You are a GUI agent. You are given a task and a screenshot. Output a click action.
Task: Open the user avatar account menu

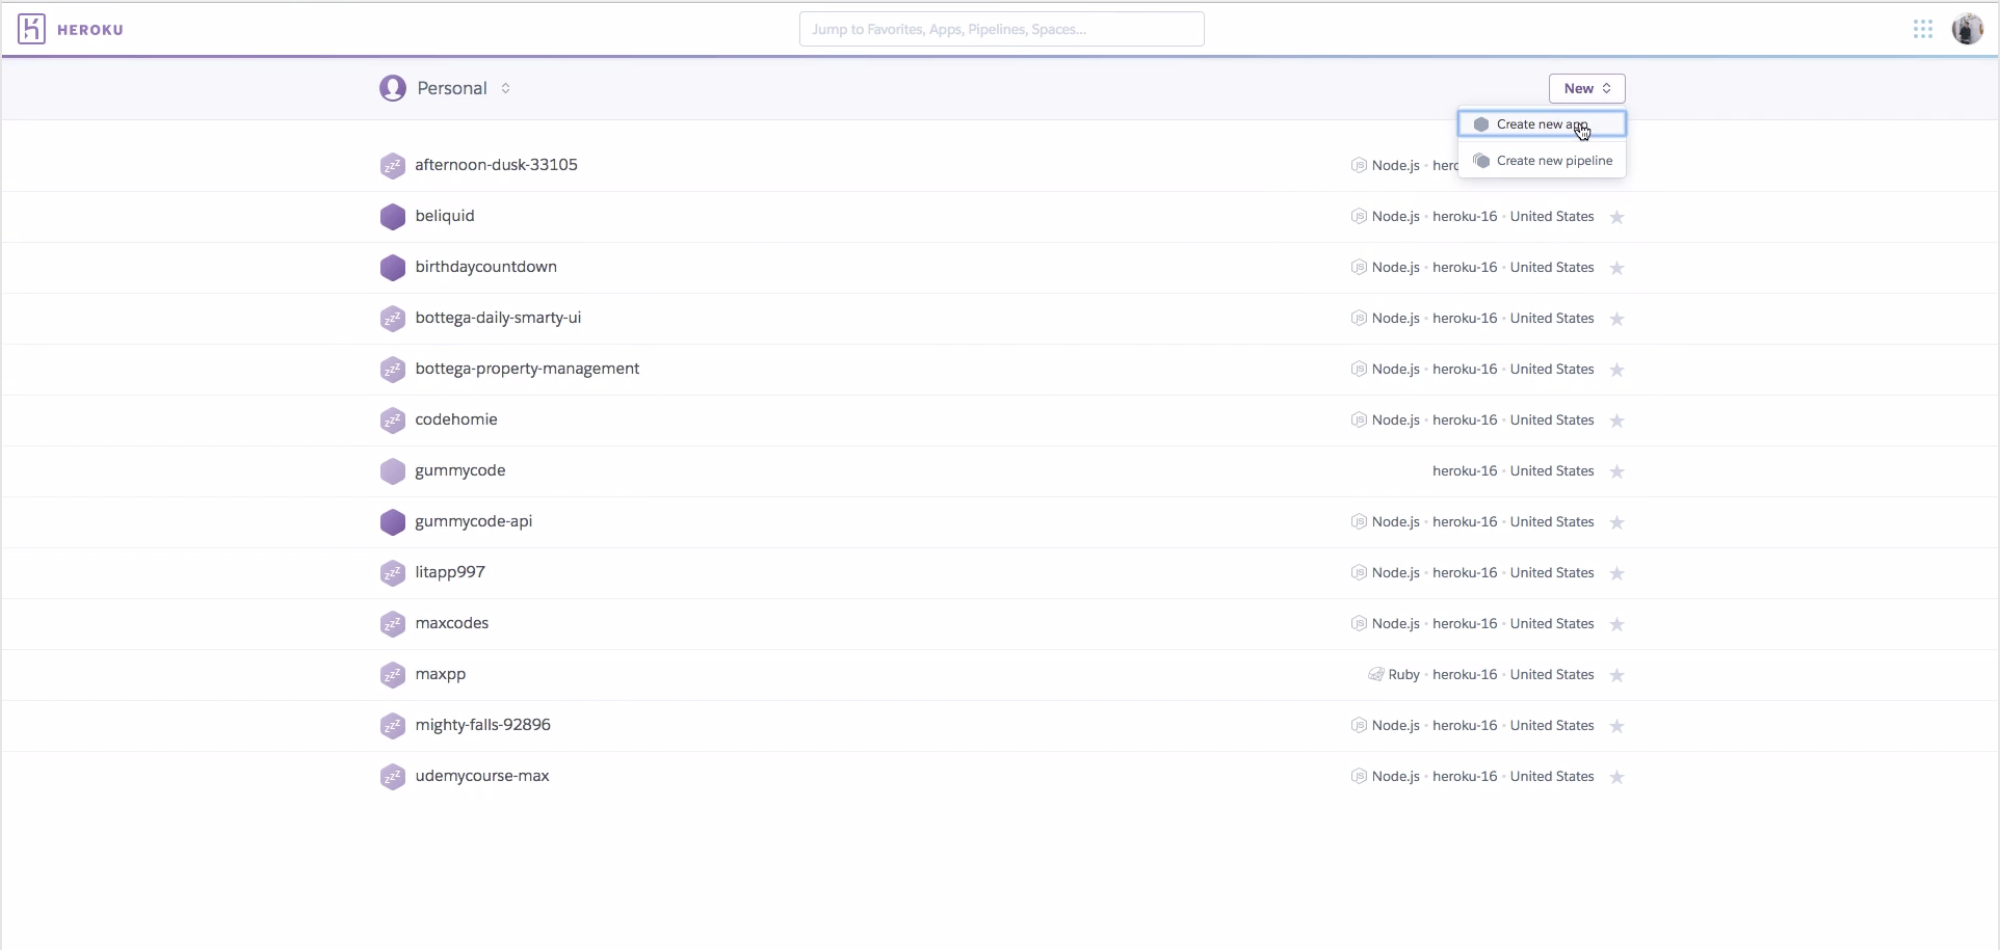point(1967,29)
